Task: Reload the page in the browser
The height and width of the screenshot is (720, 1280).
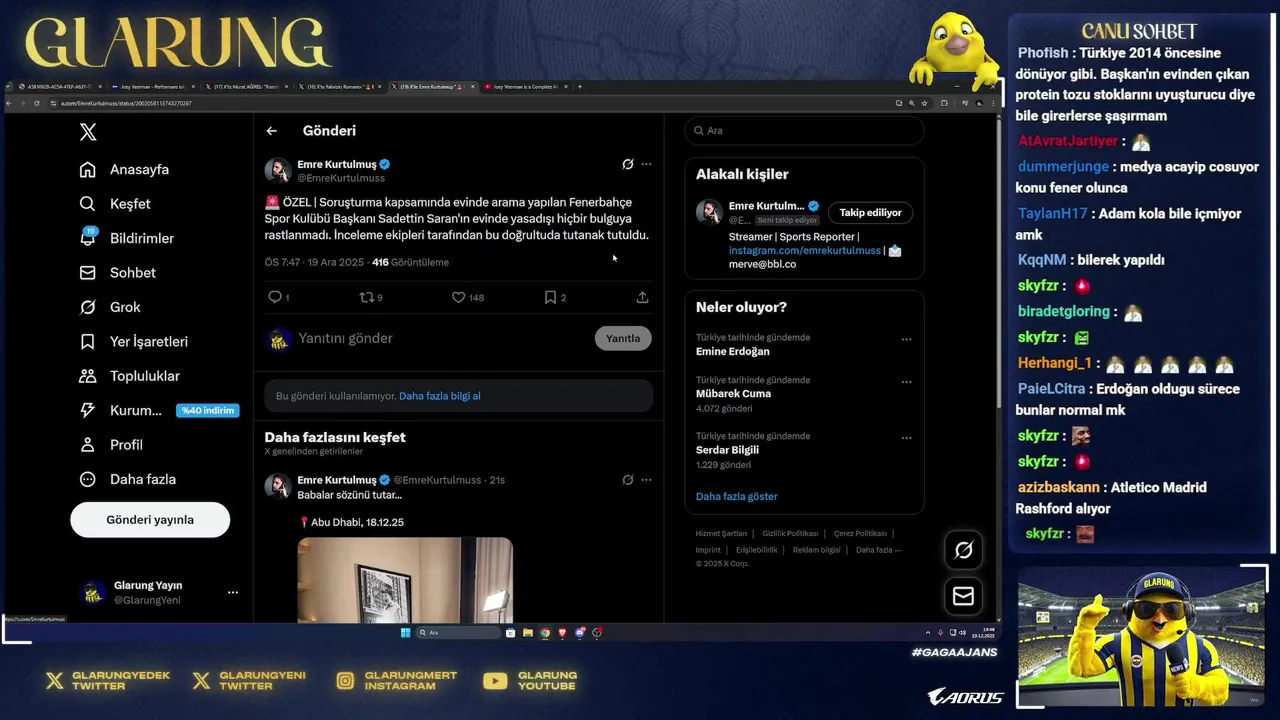Action: (37, 103)
